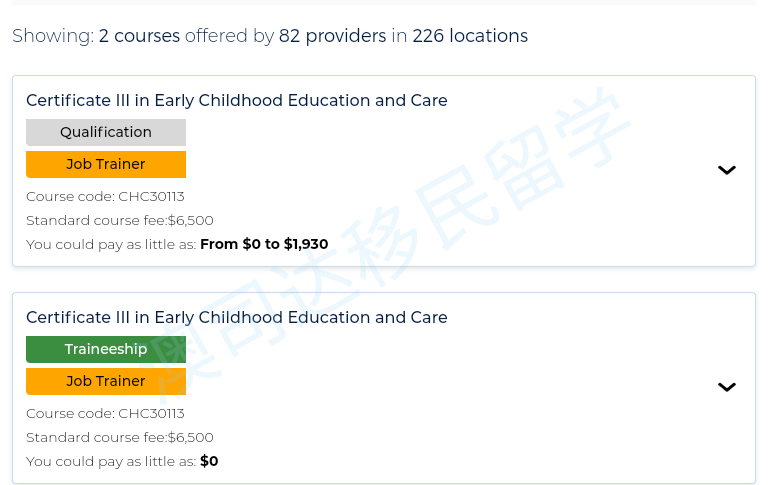Click the 'Showing:' label

click(x=53, y=36)
